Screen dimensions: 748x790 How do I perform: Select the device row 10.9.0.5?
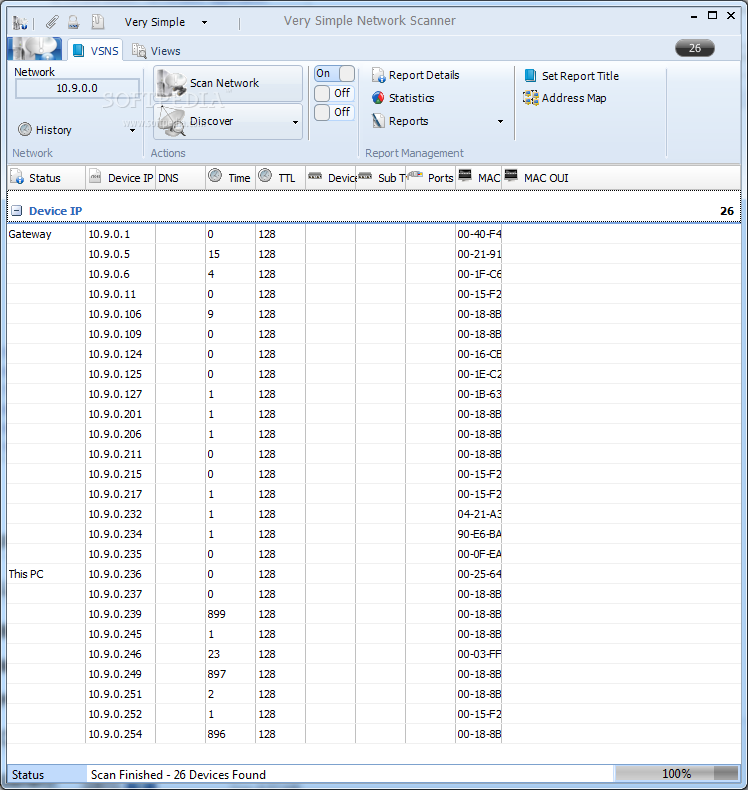point(374,254)
